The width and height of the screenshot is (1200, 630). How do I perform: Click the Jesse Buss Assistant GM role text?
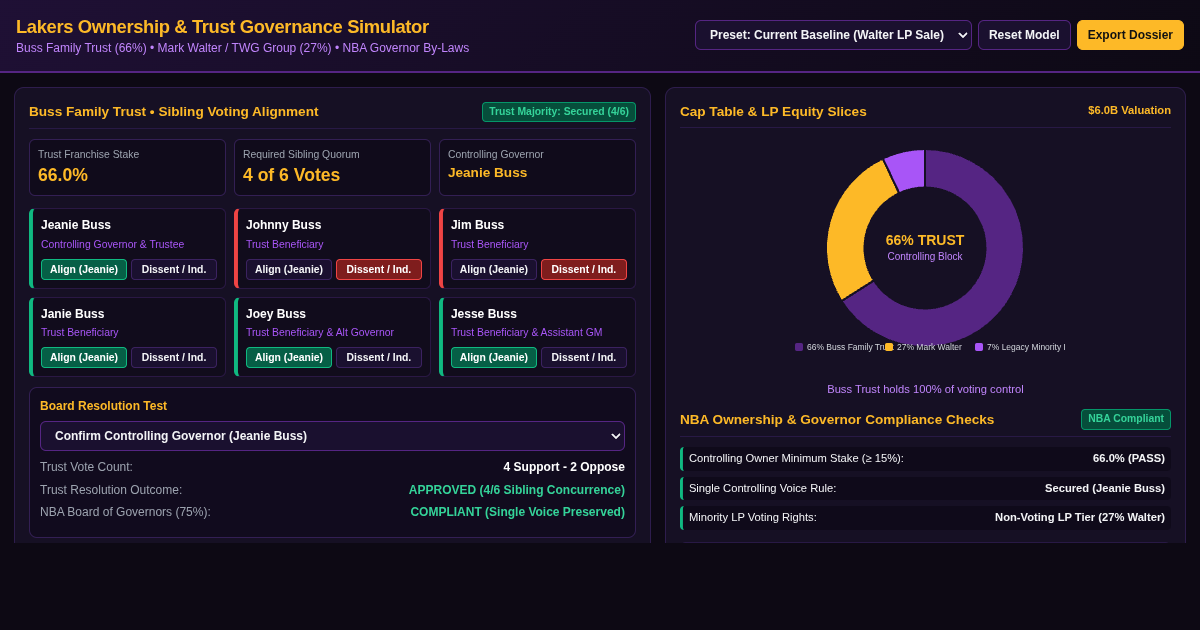pos(526,332)
